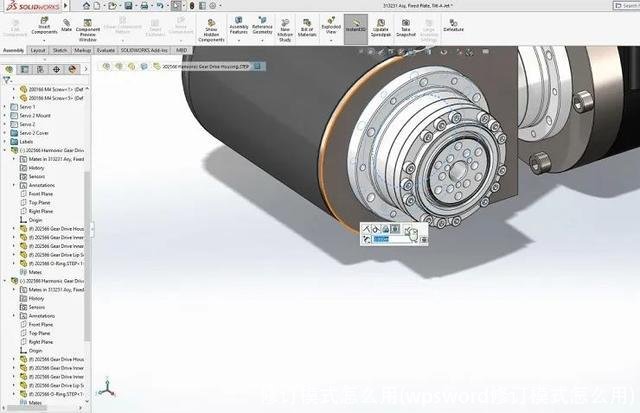Open the SOLIDWORKS Add-Ins tab
The image size is (640, 413).
click(145, 49)
